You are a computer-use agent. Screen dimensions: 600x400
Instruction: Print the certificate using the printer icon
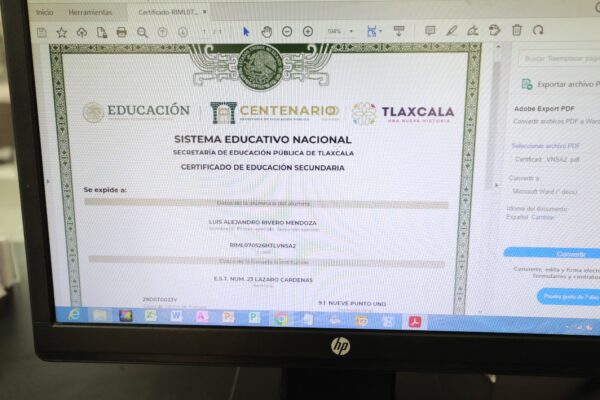pos(122,32)
